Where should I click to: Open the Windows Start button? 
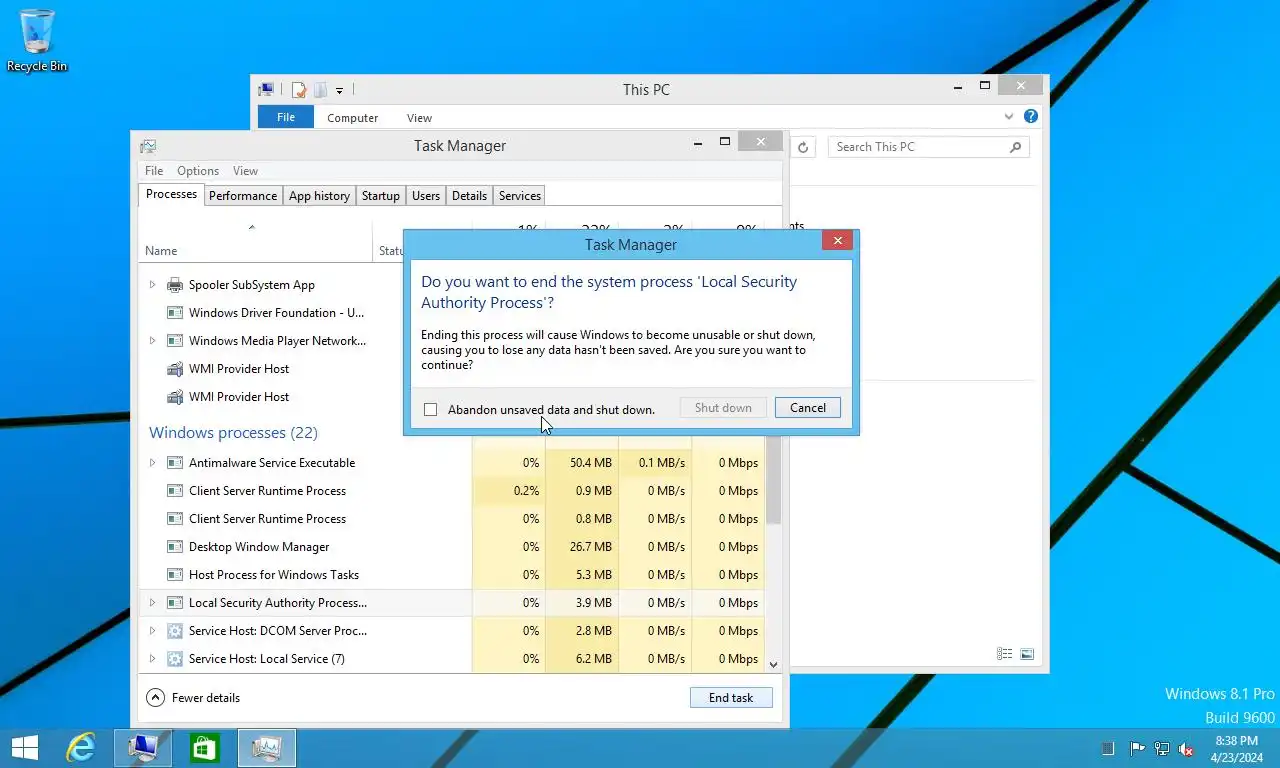tap(24, 748)
